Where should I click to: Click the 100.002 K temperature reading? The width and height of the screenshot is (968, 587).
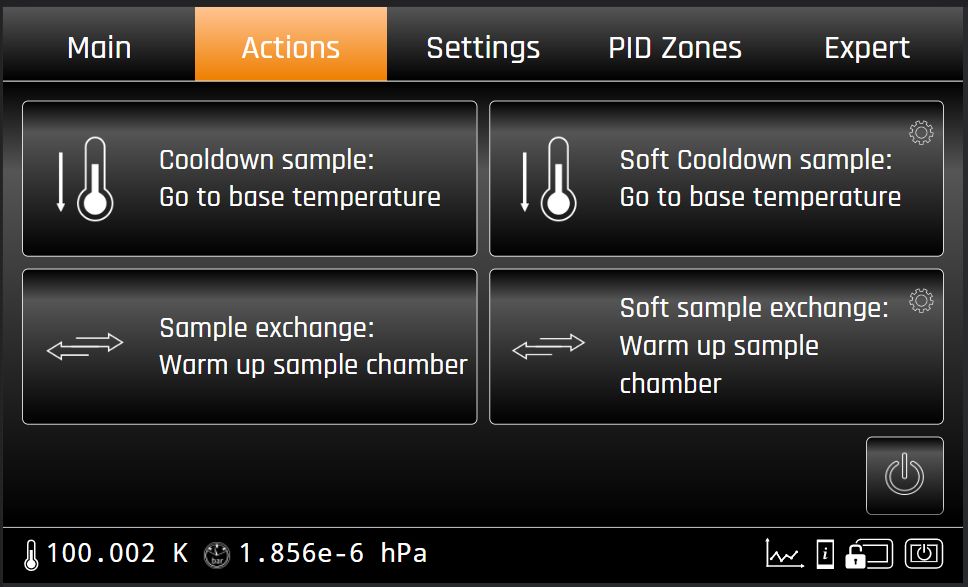click(x=117, y=554)
